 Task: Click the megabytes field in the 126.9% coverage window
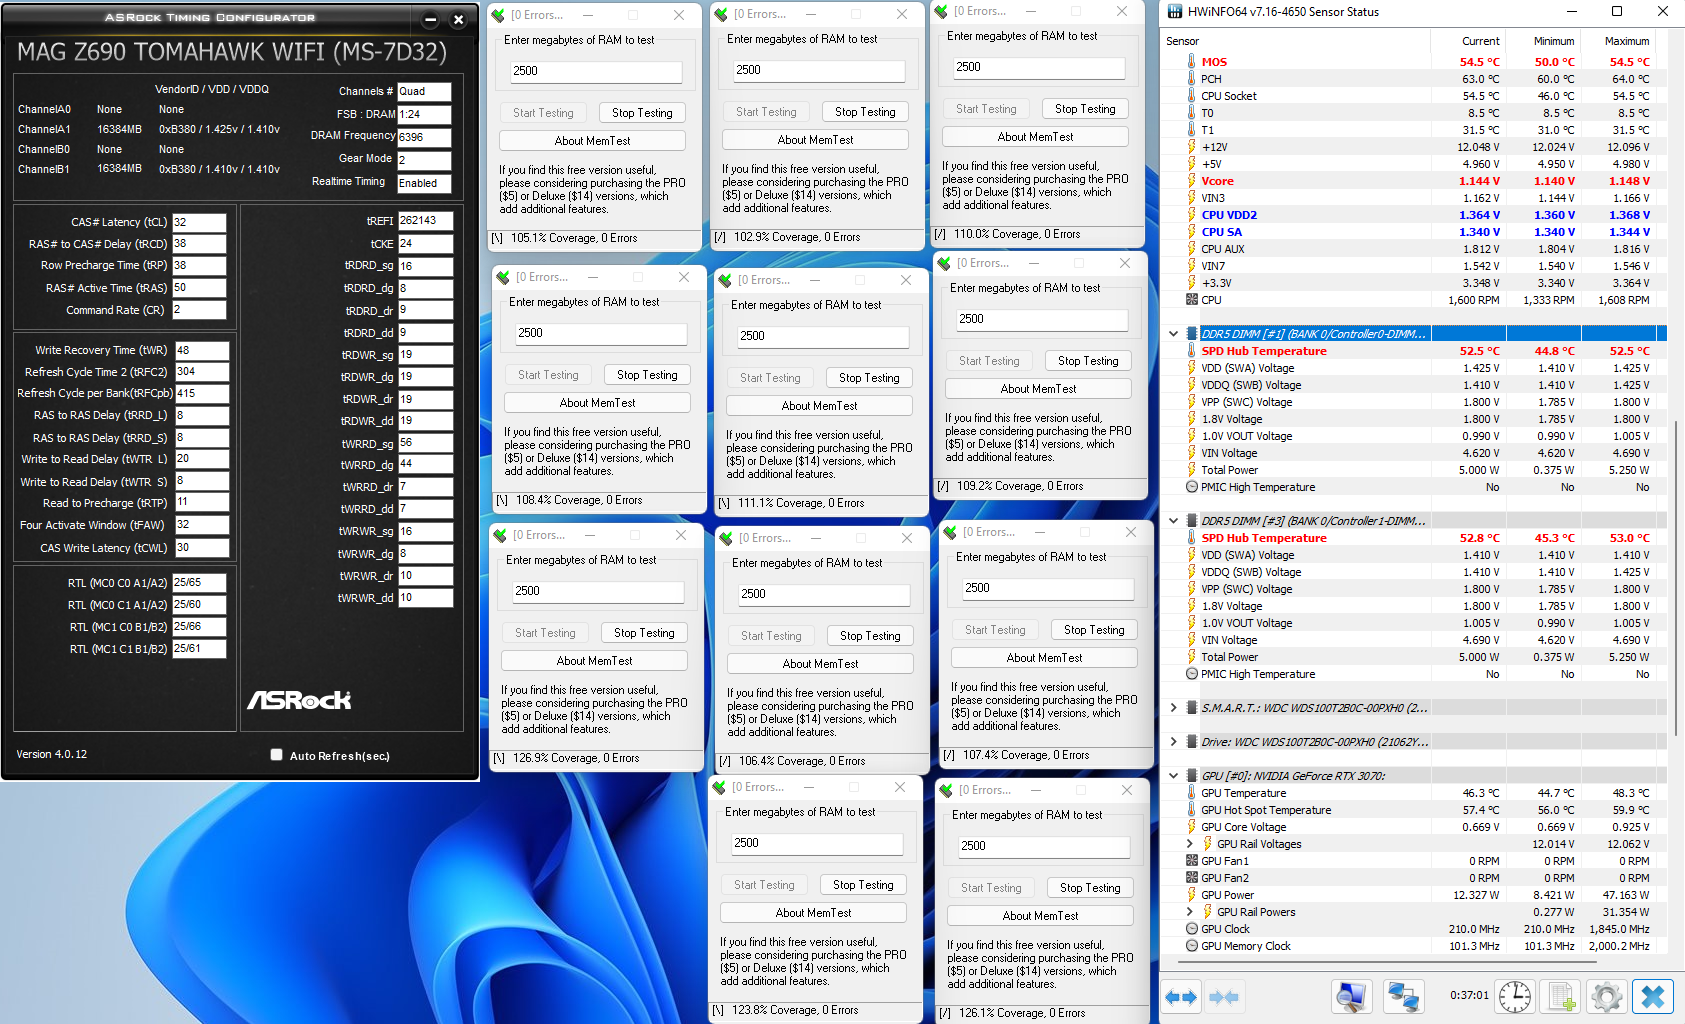(x=597, y=591)
